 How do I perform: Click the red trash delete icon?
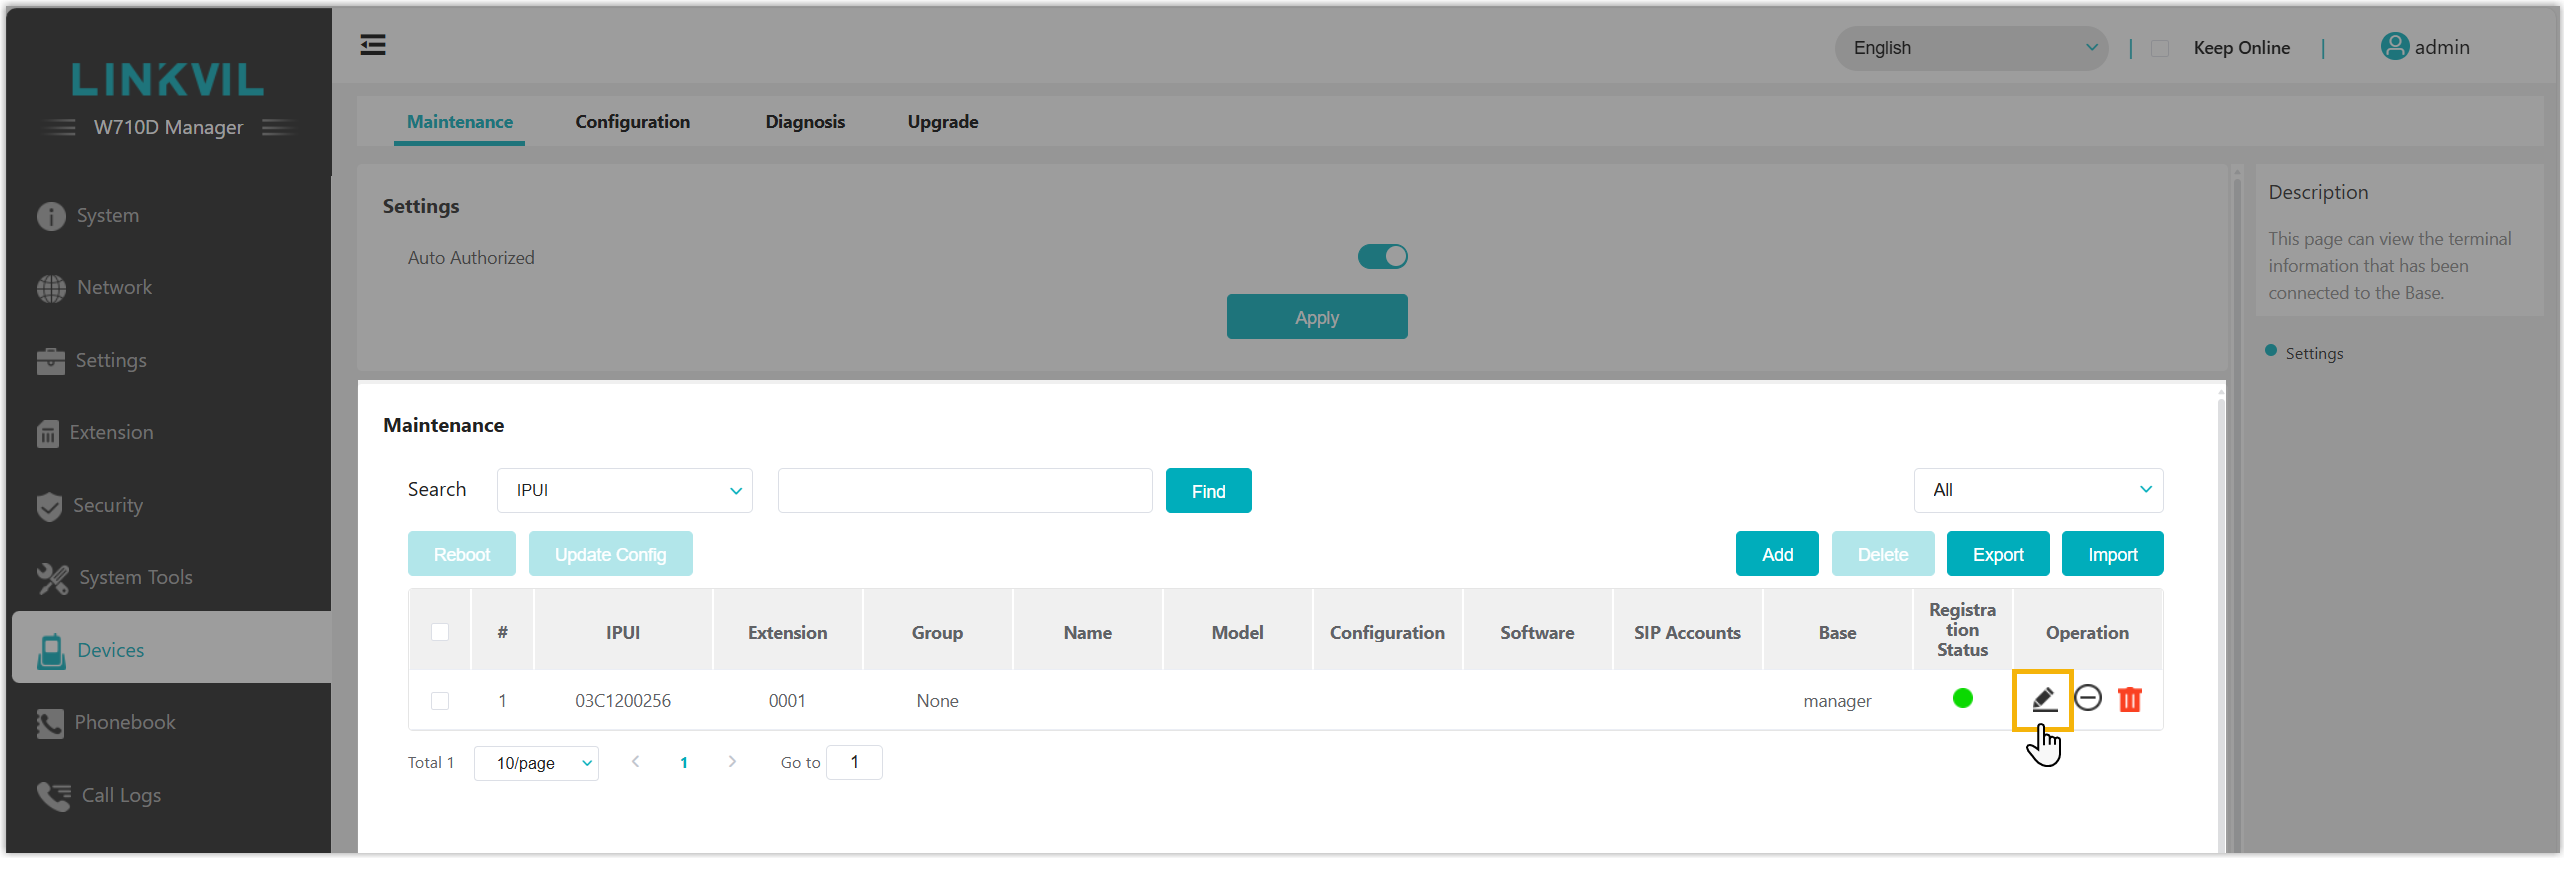2129,699
